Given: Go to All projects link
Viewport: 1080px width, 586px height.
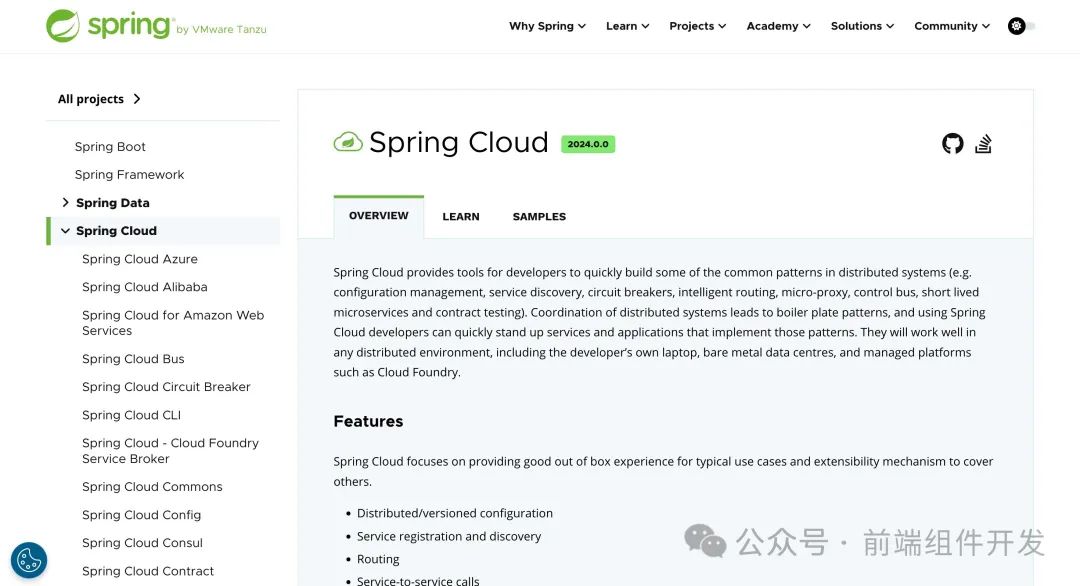Looking at the screenshot, I should click(99, 99).
